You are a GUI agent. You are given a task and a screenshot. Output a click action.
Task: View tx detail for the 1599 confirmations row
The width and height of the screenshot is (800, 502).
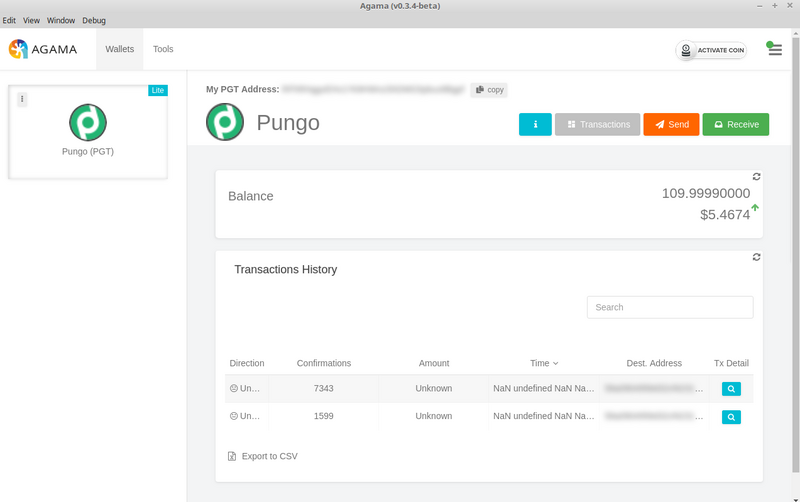click(x=731, y=417)
